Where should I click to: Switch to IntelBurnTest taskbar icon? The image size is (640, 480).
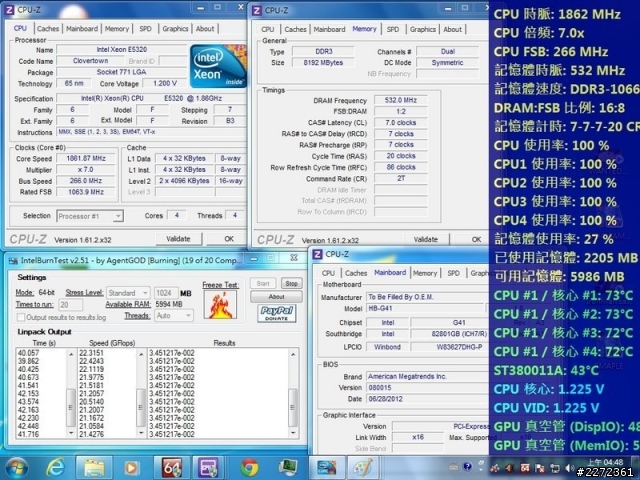point(327,468)
